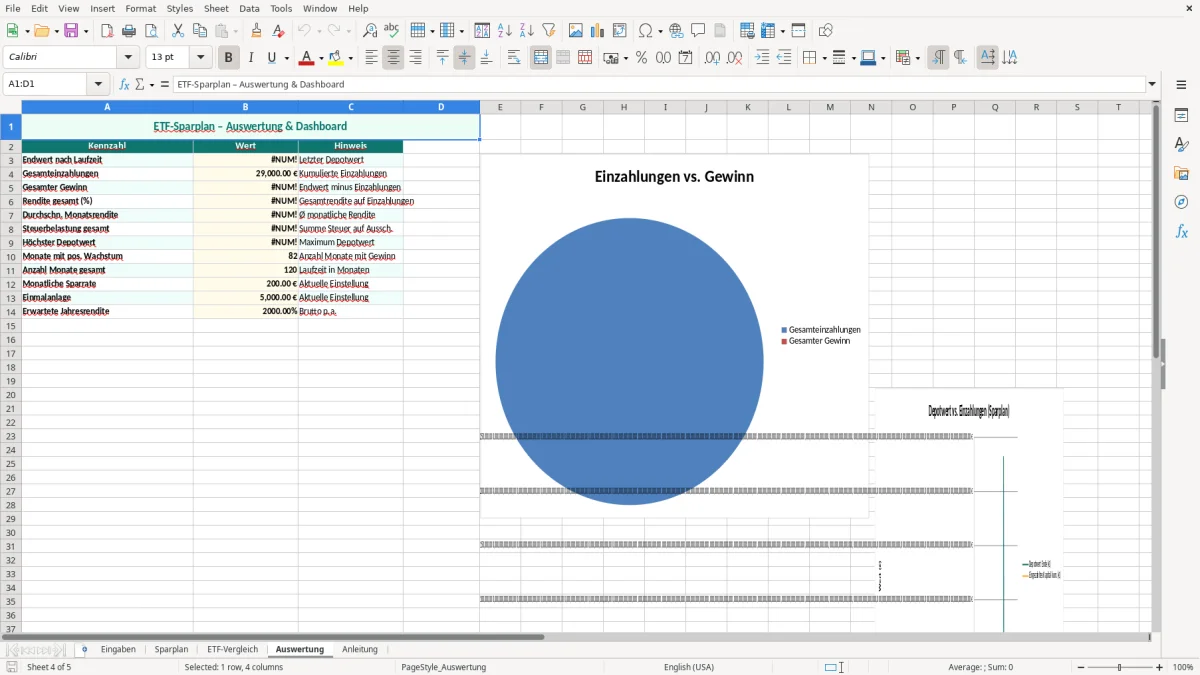
Task: Align text left toggle
Action: point(371,58)
